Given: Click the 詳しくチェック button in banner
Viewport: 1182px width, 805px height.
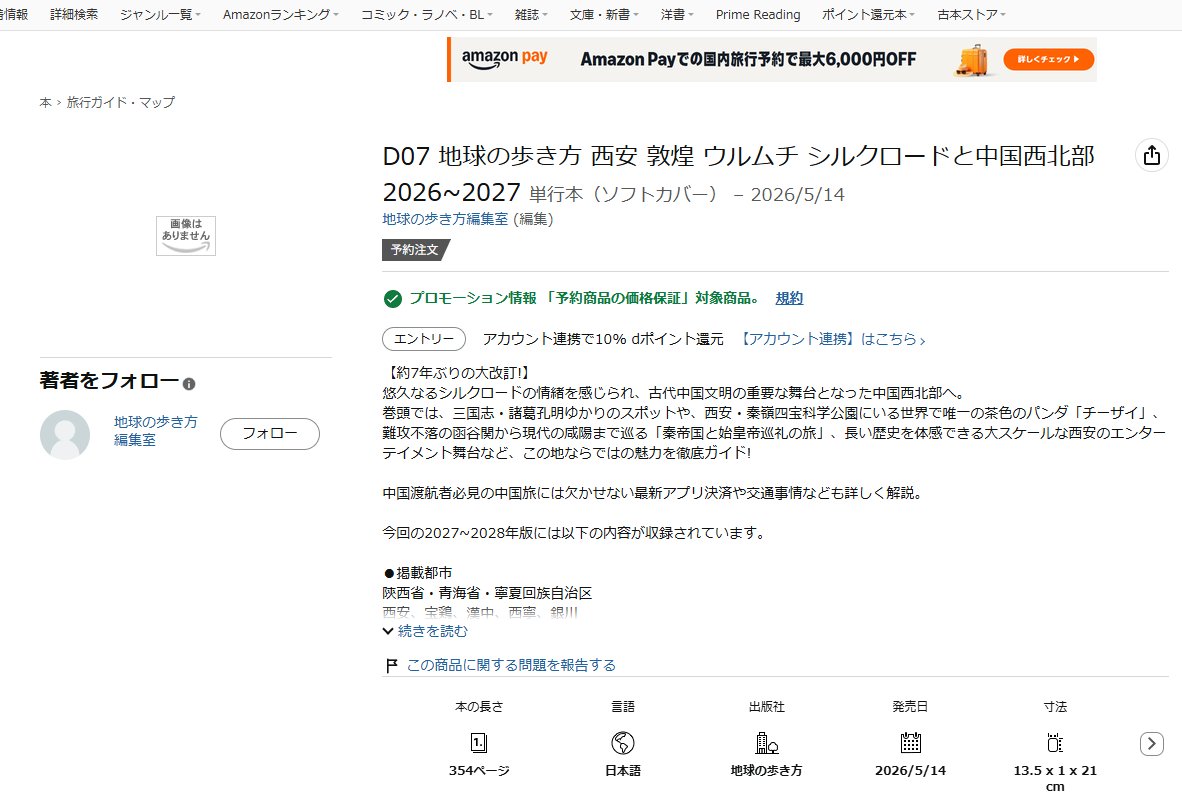Looking at the screenshot, I should pos(1049,60).
